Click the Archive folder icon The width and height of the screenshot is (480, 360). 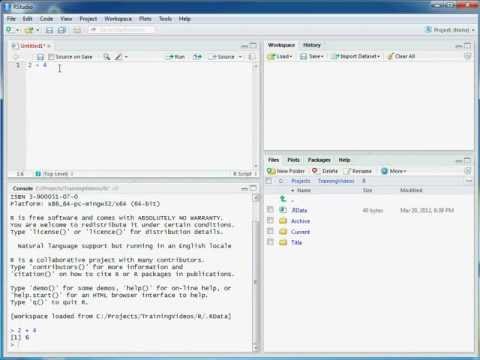283,221
